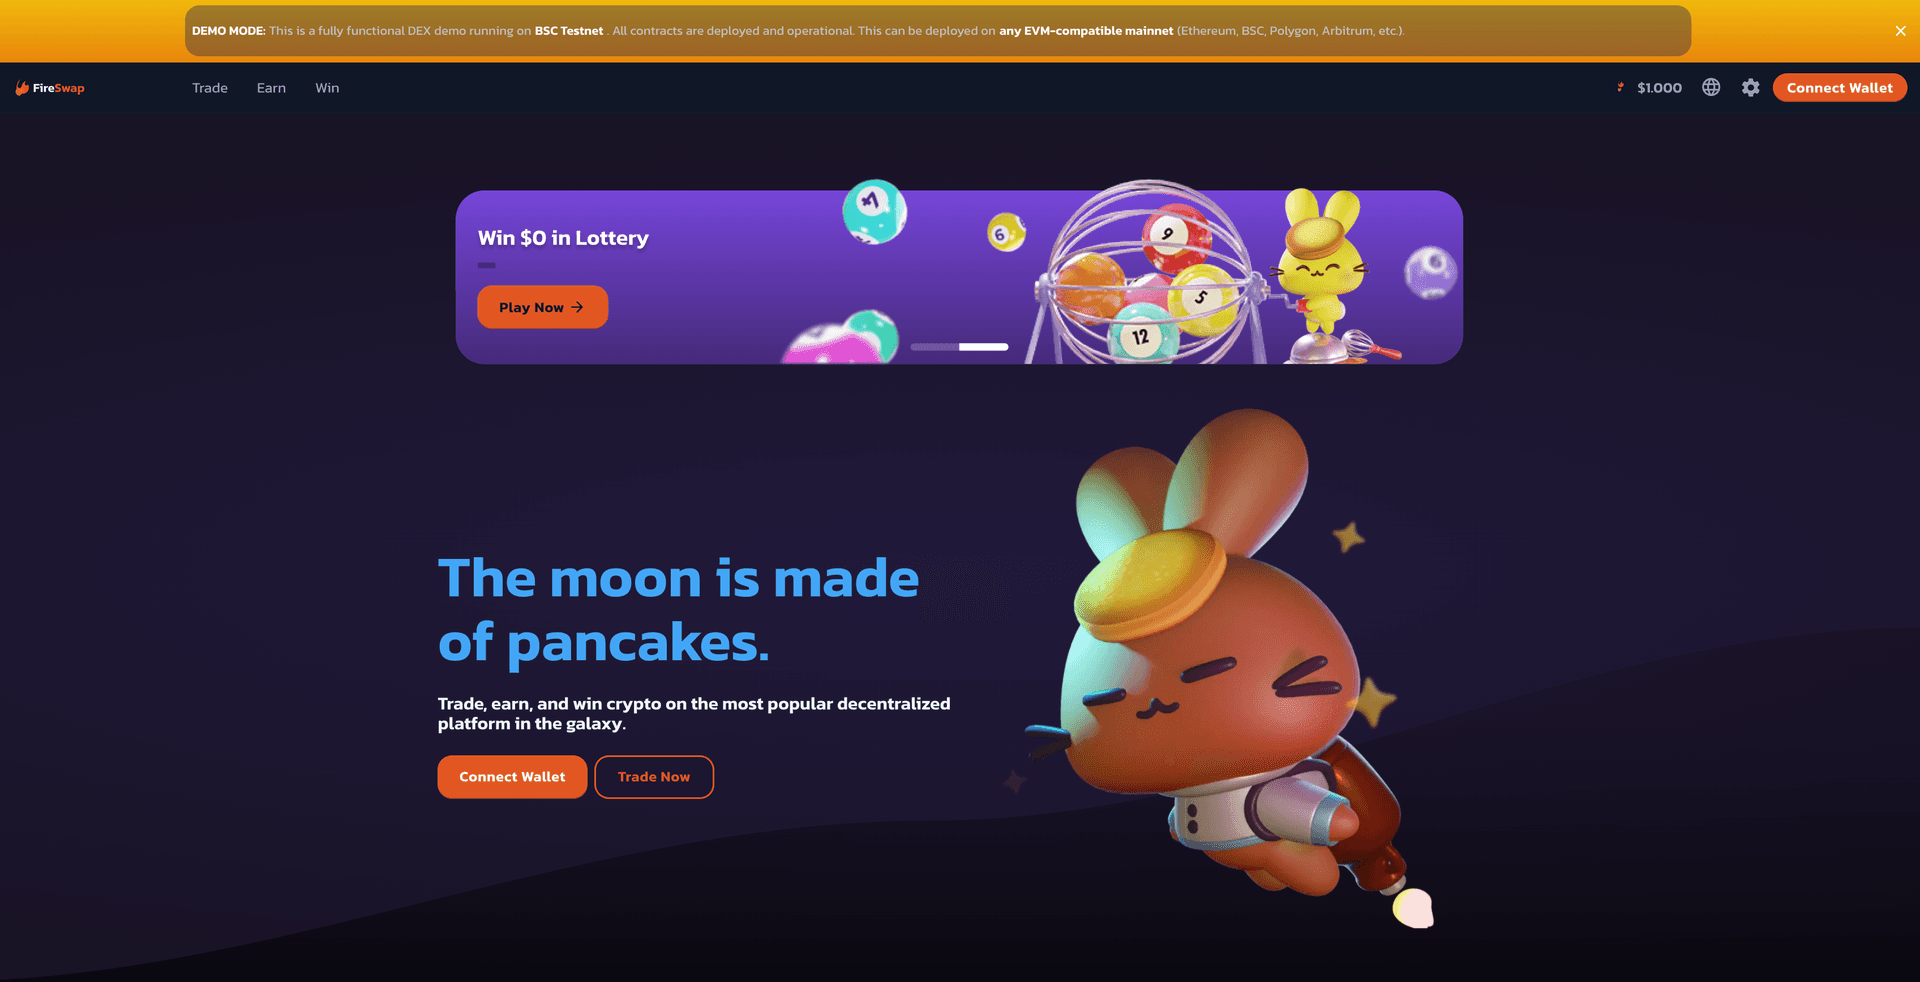
Task: Click Connect Wallet below the headline
Action: tap(512, 777)
